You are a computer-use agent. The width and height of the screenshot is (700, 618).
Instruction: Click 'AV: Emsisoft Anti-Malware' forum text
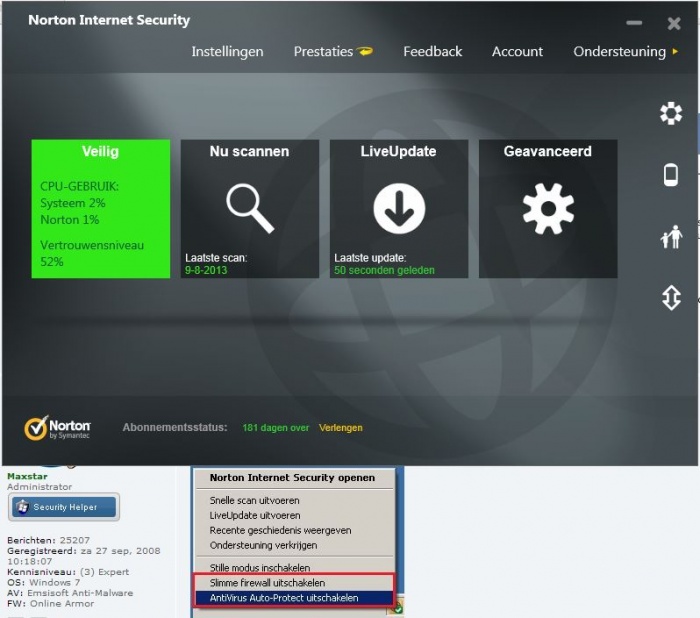click(70, 593)
